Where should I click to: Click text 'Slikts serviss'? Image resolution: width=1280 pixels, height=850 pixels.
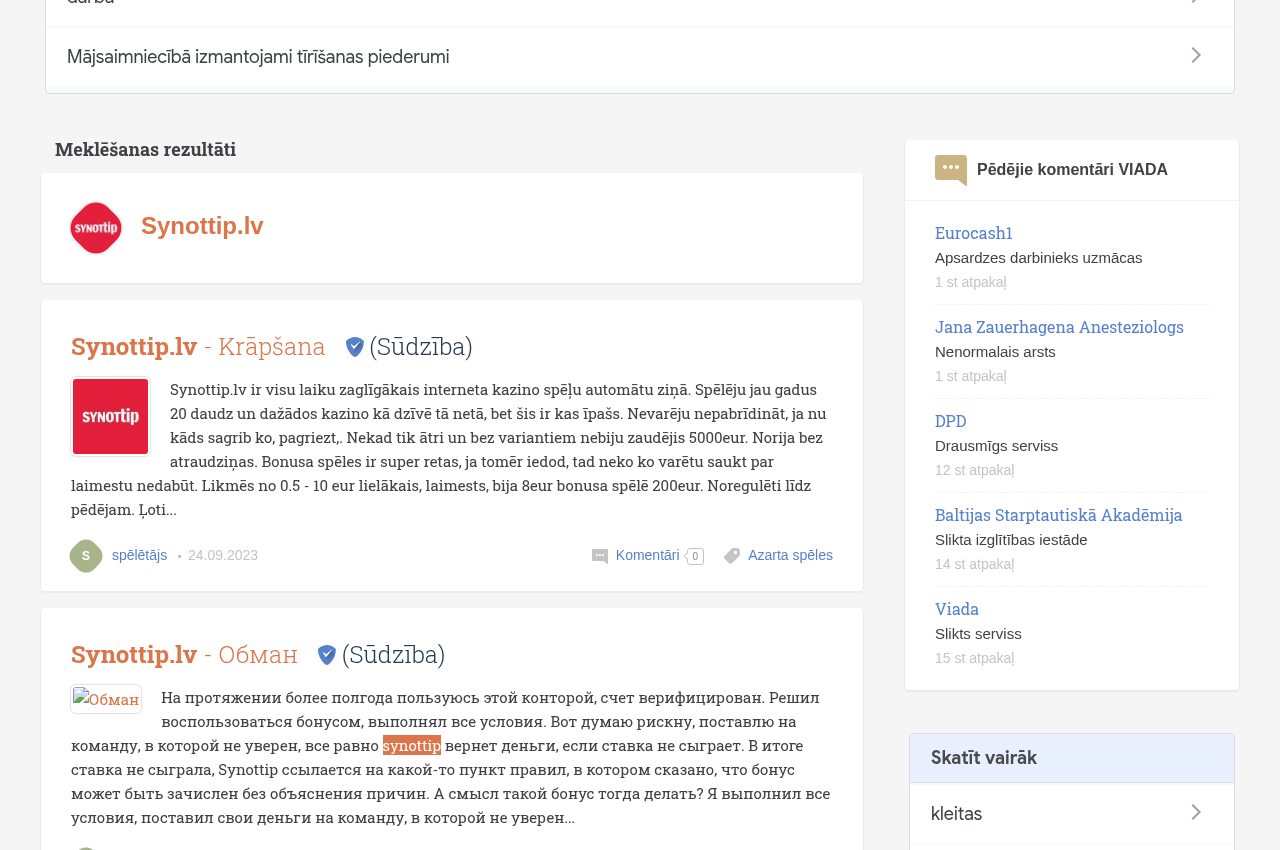pyautogui.click(x=978, y=634)
